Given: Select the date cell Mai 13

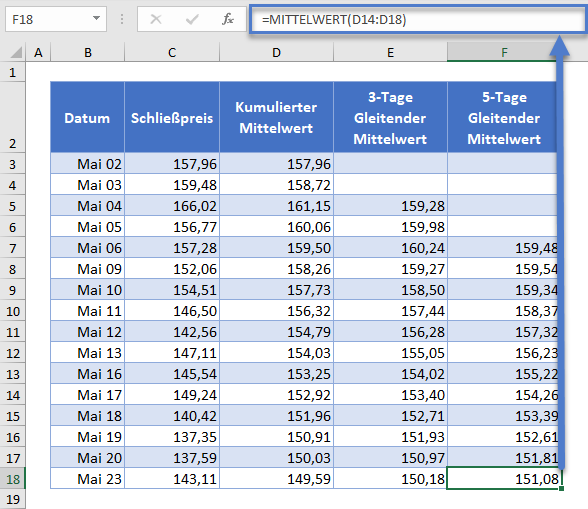Looking at the screenshot, I should coord(87,353).
